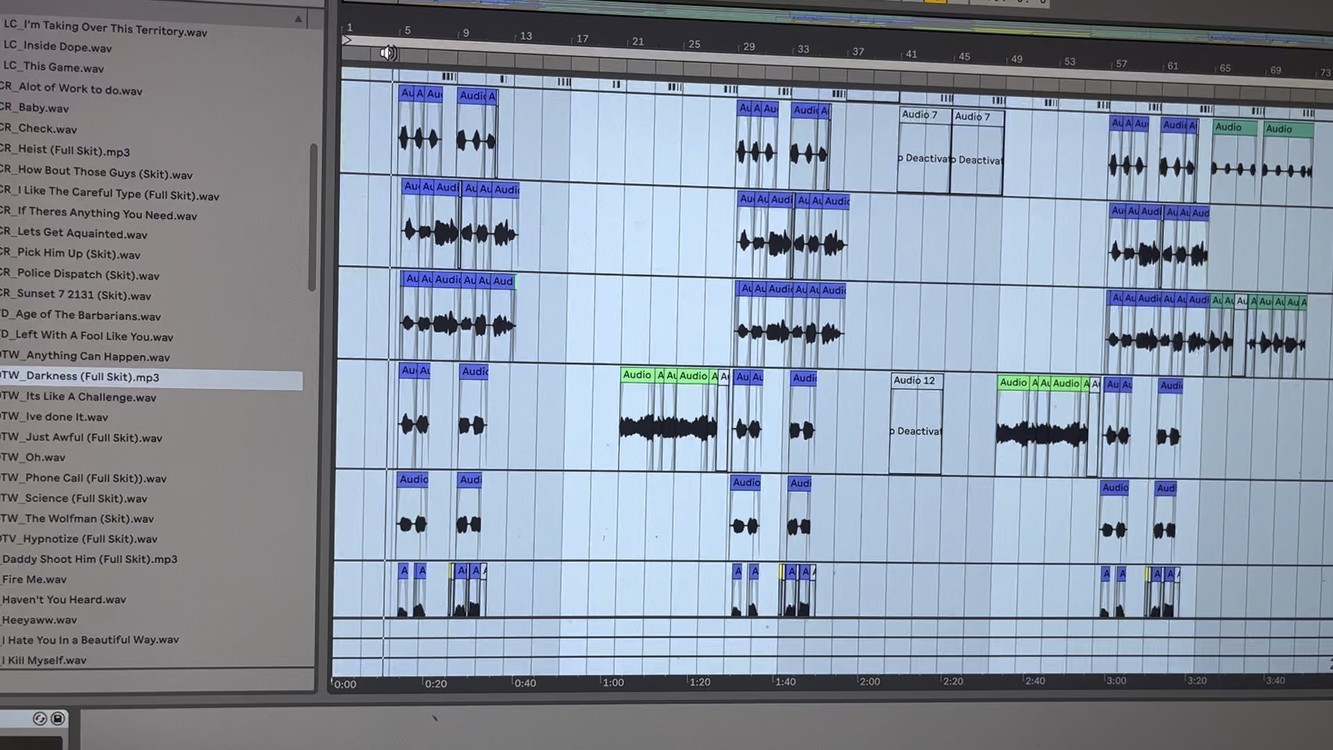Pick Daddy Shoot Him (Full Skit).mp3
Image resolution: width=1333 pixels, height=750 pixels.
89,559
